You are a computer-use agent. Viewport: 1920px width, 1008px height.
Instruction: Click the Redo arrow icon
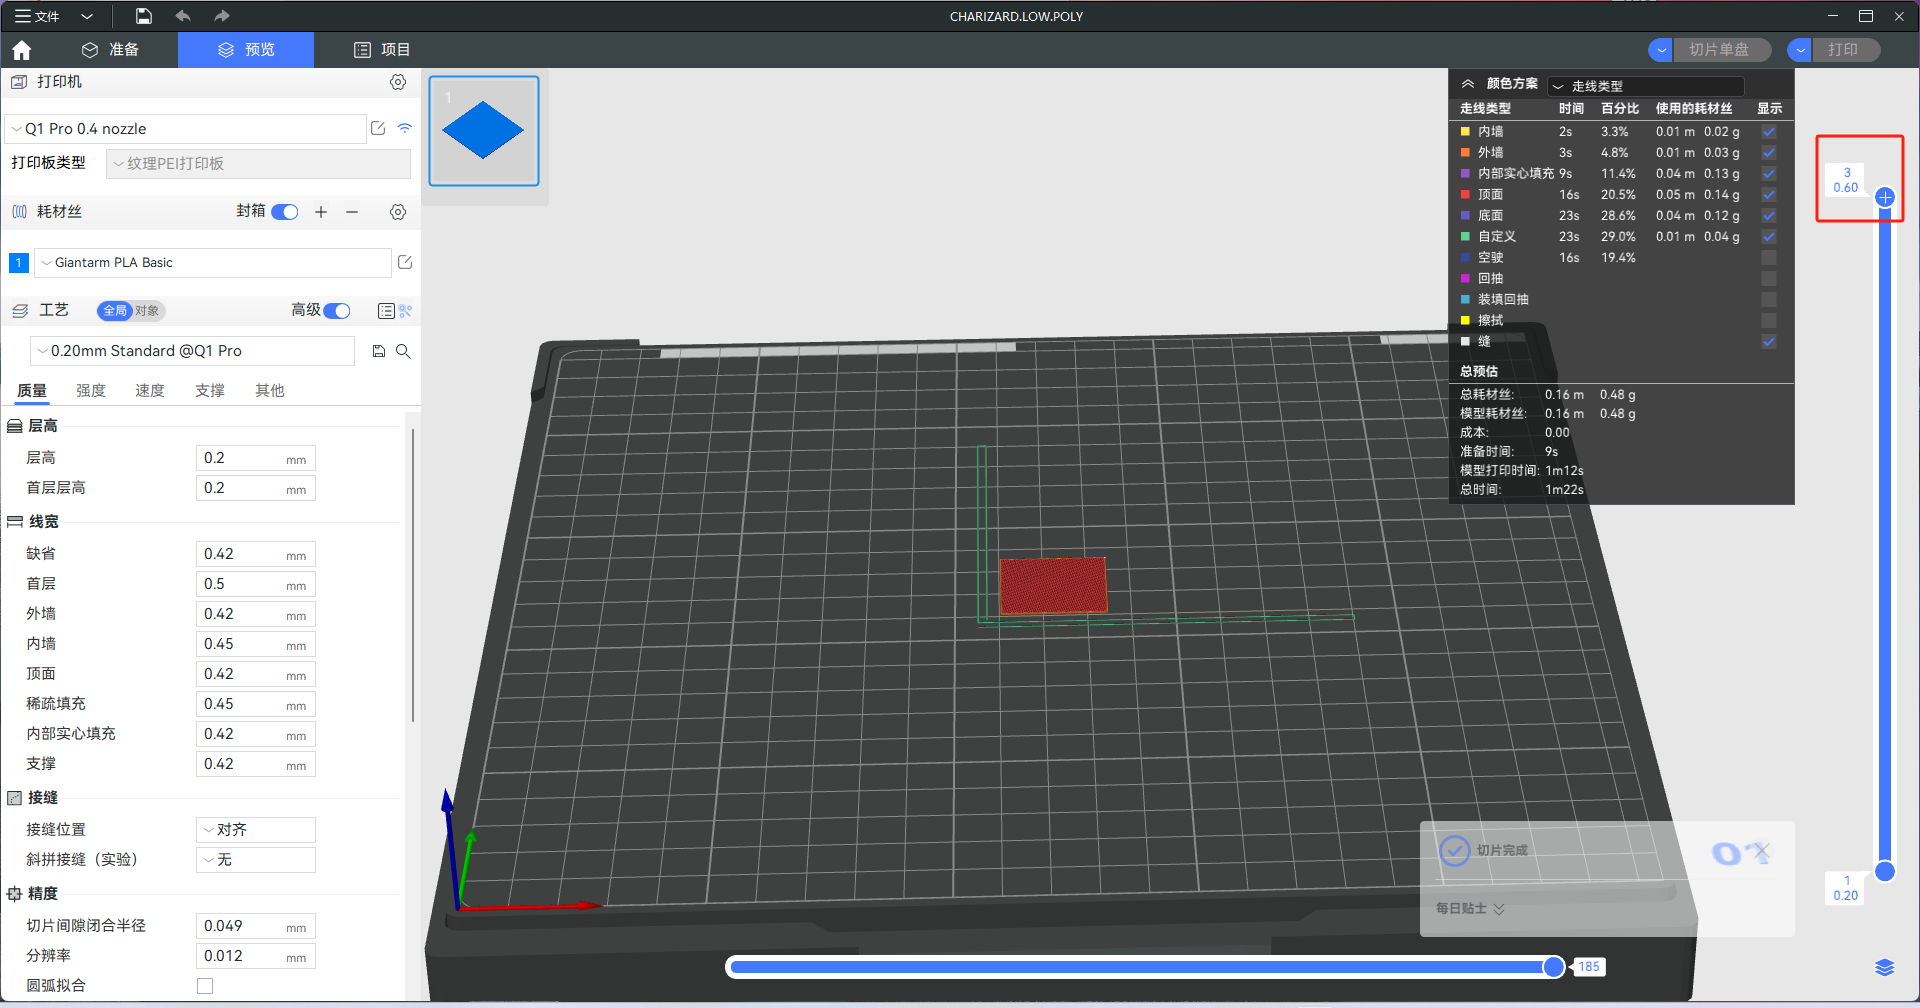click(221, 16)
